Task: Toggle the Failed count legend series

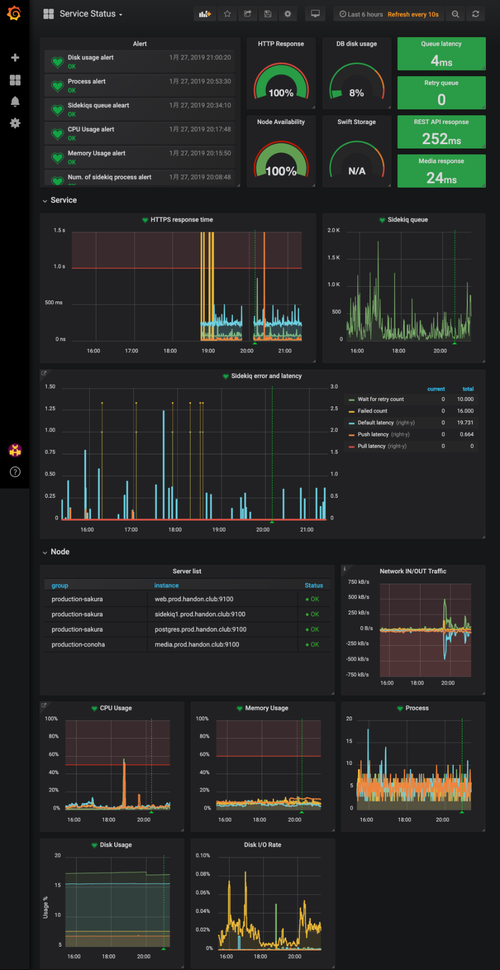Action: [x=371, y=411]
